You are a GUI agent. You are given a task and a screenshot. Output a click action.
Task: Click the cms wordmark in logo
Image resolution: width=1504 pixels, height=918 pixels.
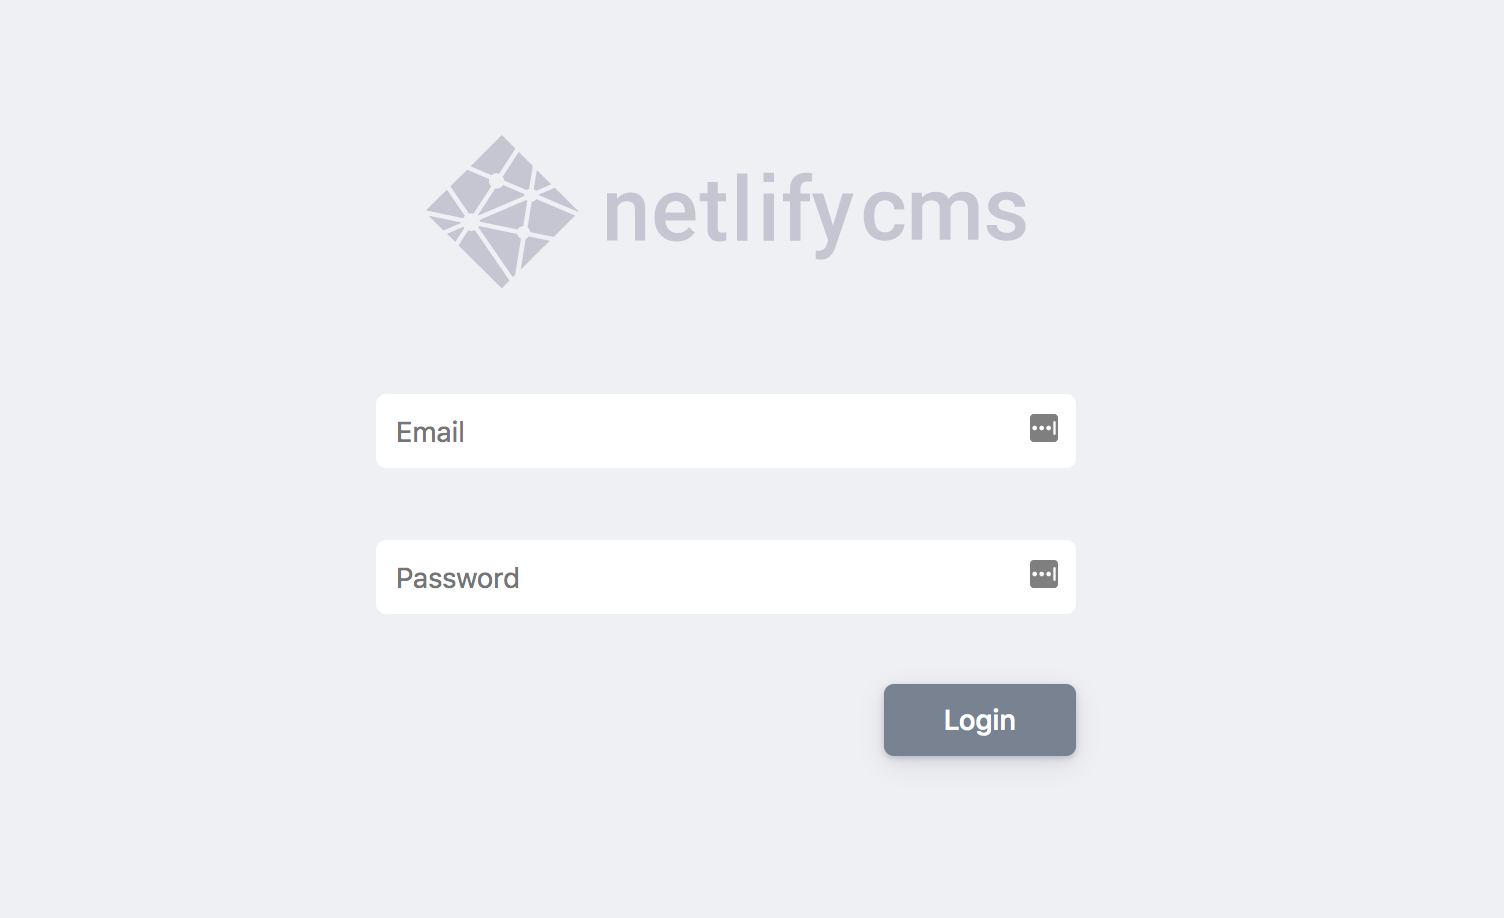pyautogui.click(x=944, y=212)
